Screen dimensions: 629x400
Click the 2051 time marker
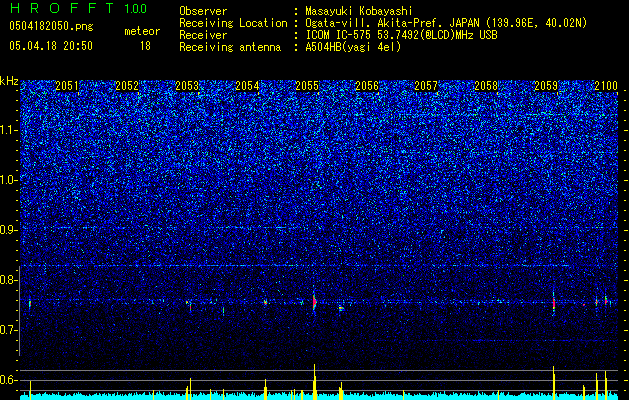(67, 86)
